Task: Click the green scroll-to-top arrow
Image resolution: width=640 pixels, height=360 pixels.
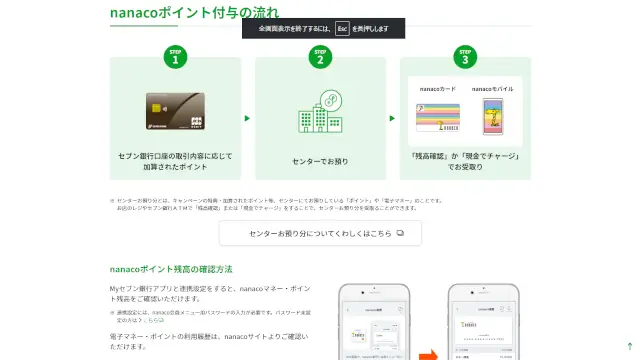Action: (x=630, y=346)
